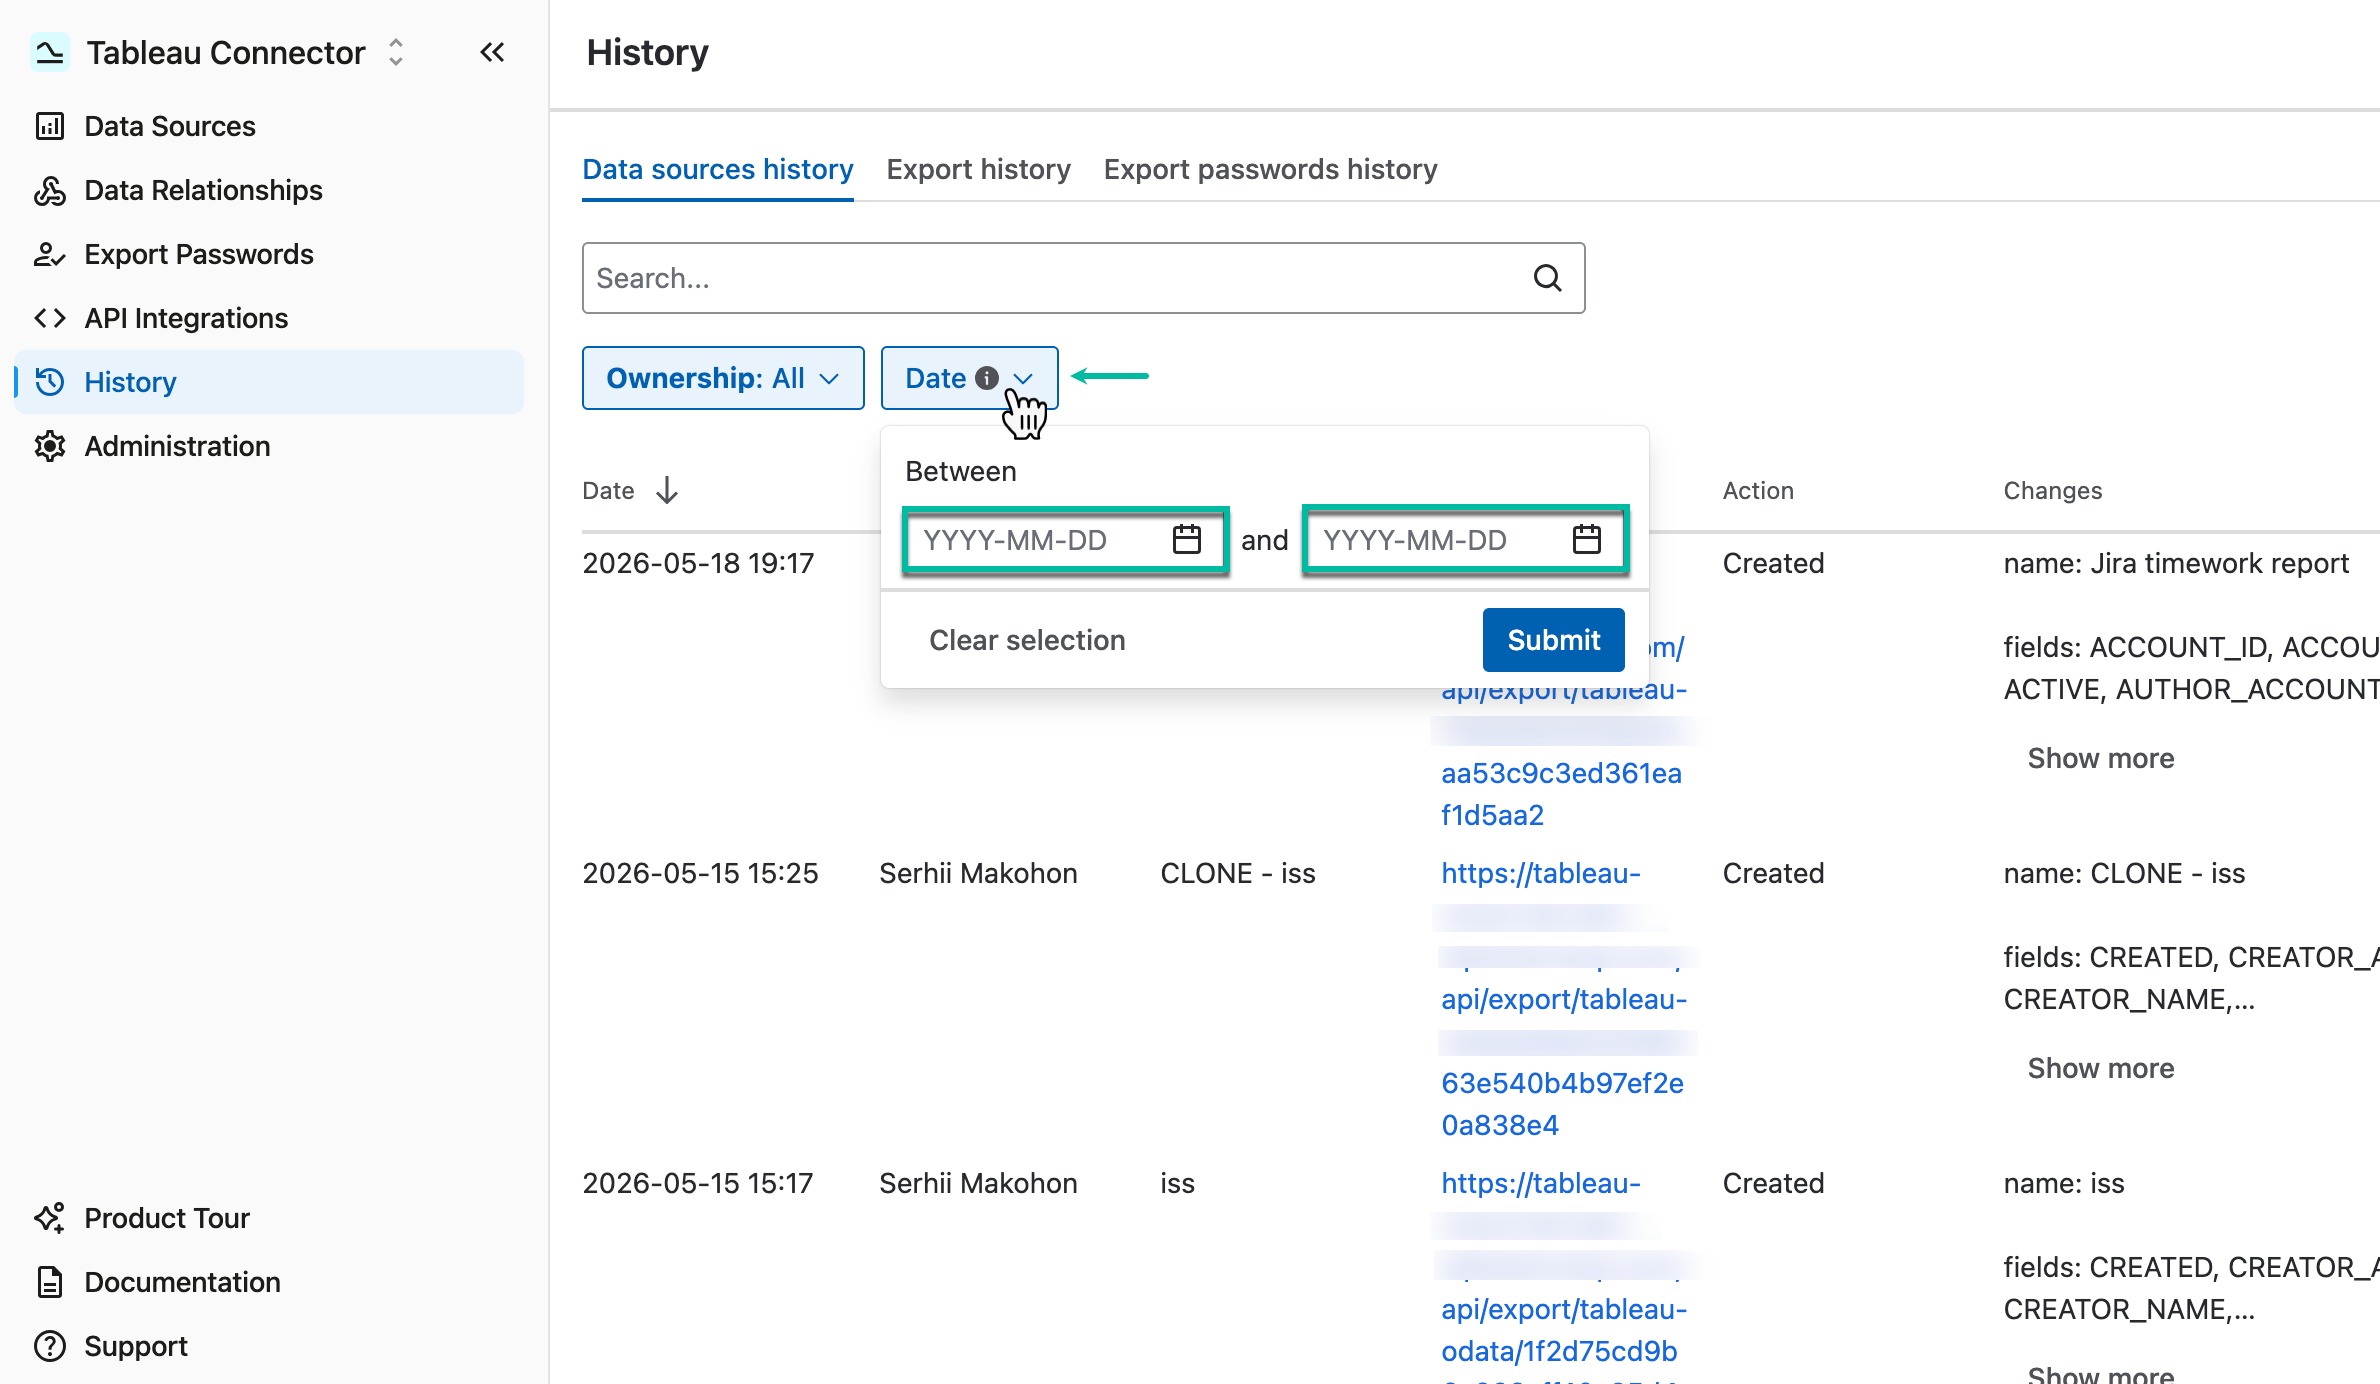This screenshot has height=1384, width=2380.
Task: Submit the date range filter
Action: 1553,640
